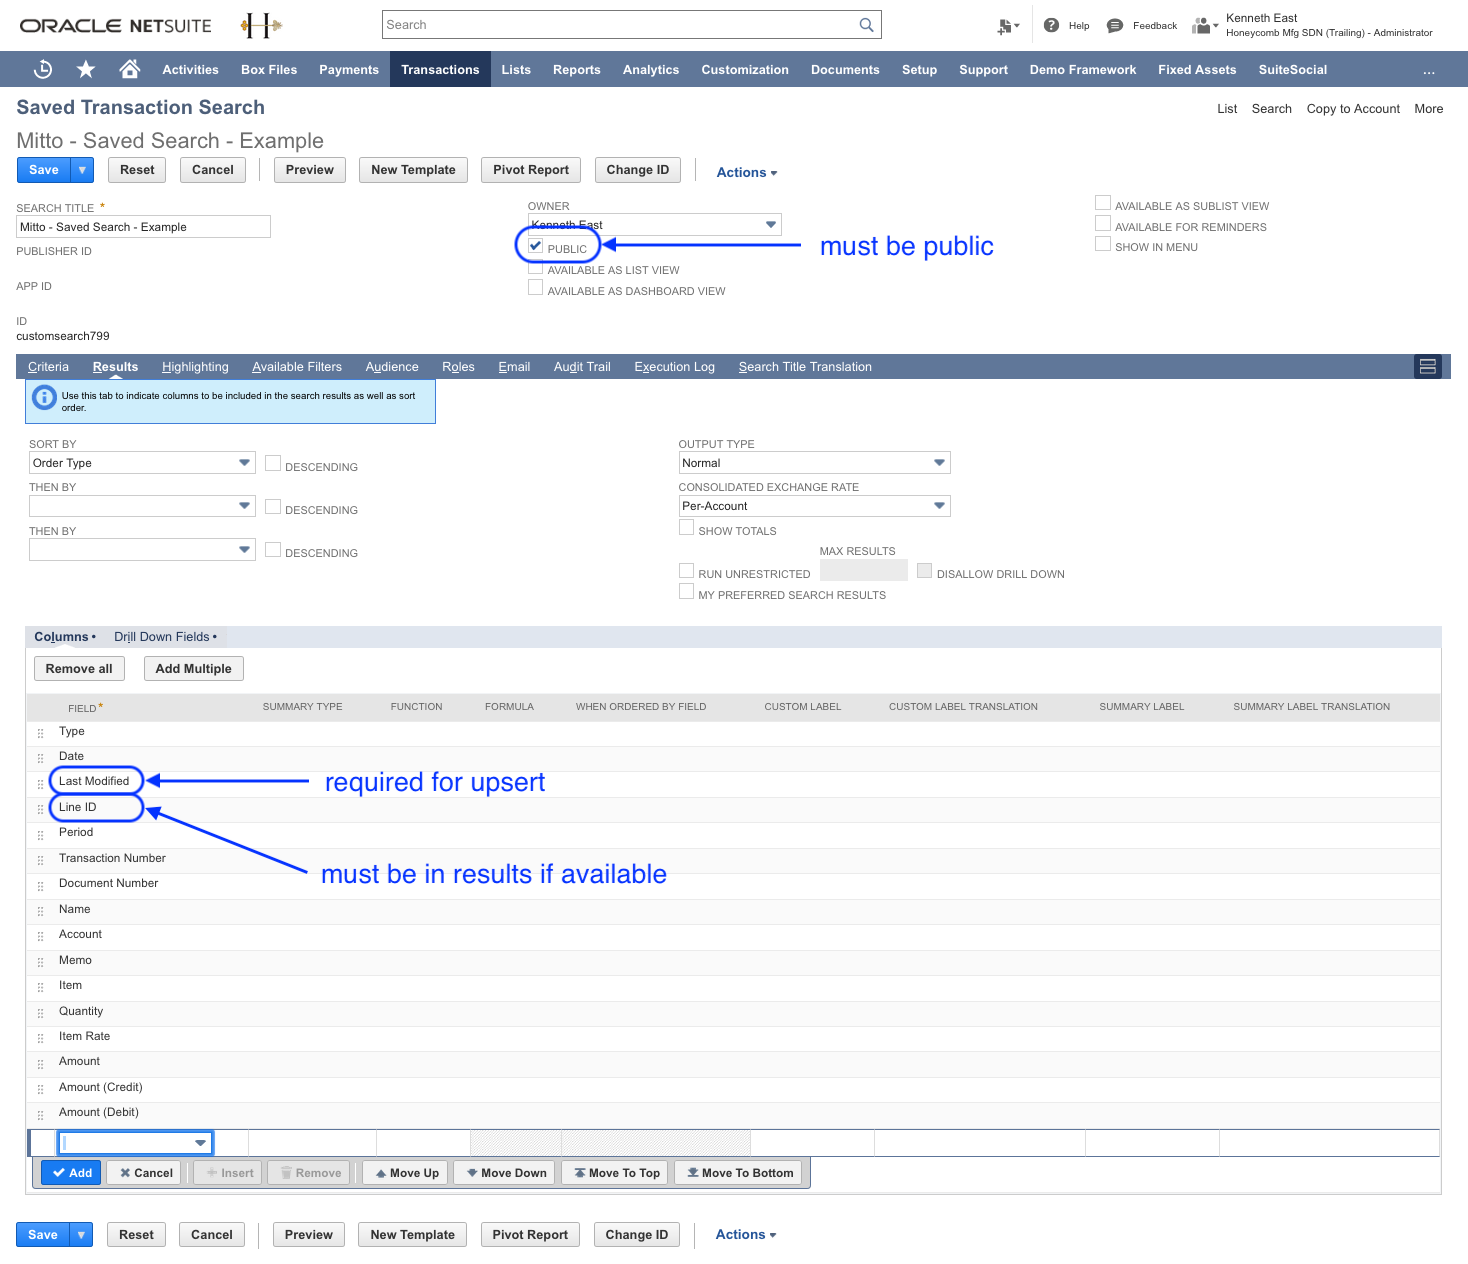Enable Available as Dashboard View
The image size is (1468, 1264).
click(x=536, y=288)
